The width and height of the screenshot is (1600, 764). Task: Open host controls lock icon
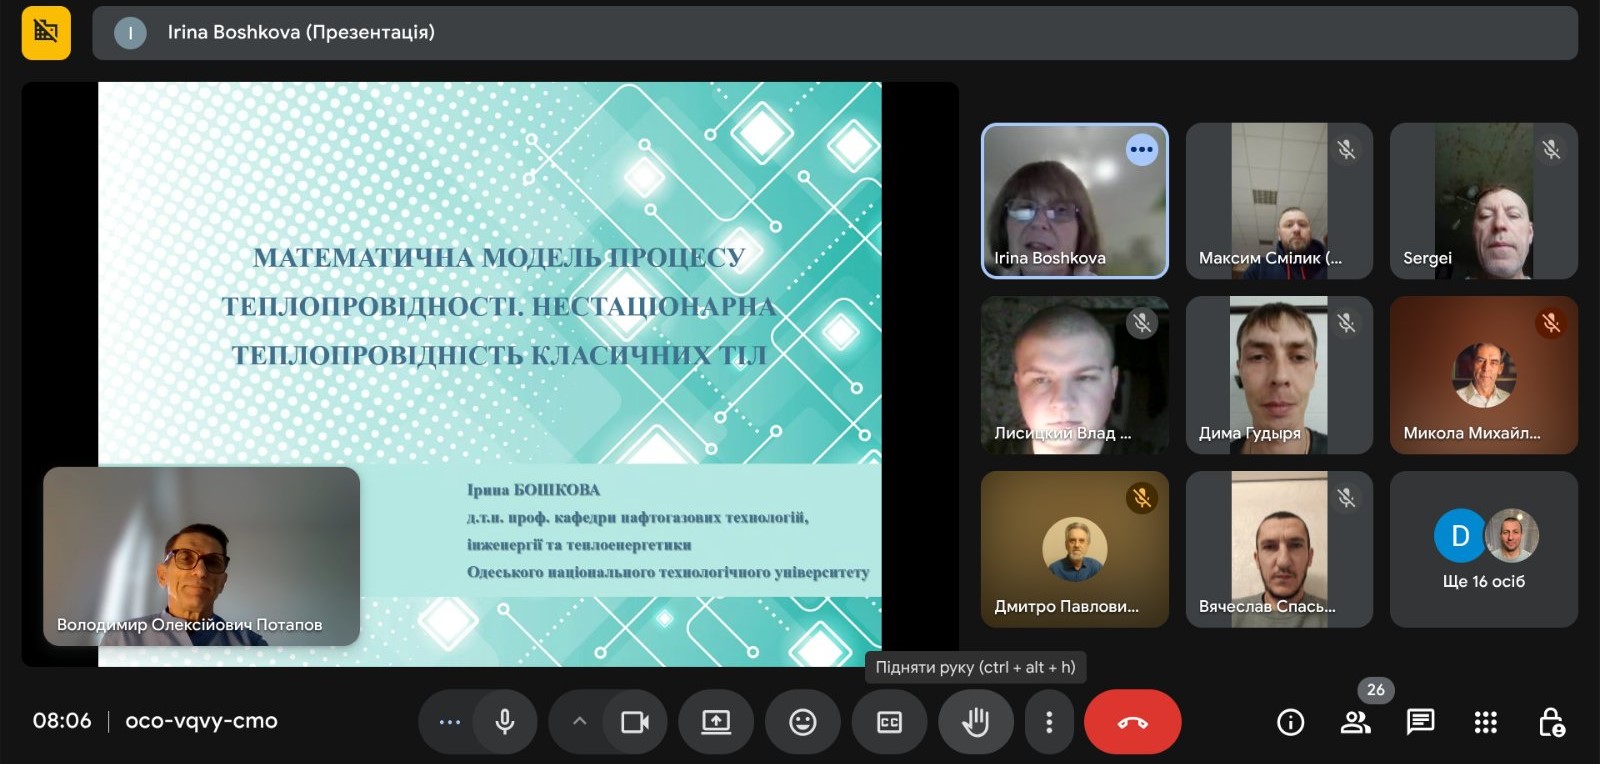(1551, 722)
